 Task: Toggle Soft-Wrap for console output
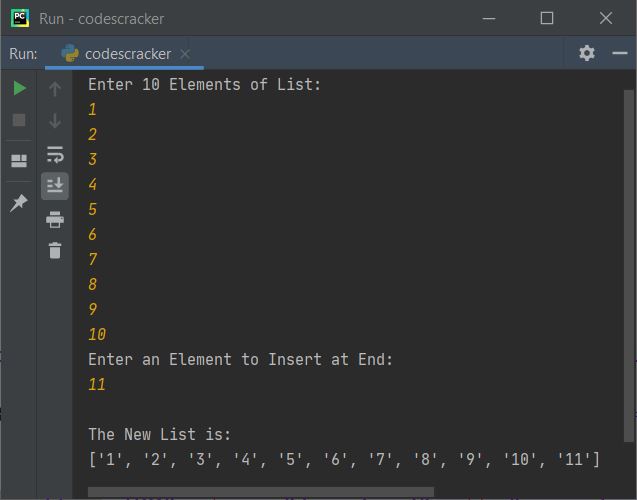pos(55,154)
